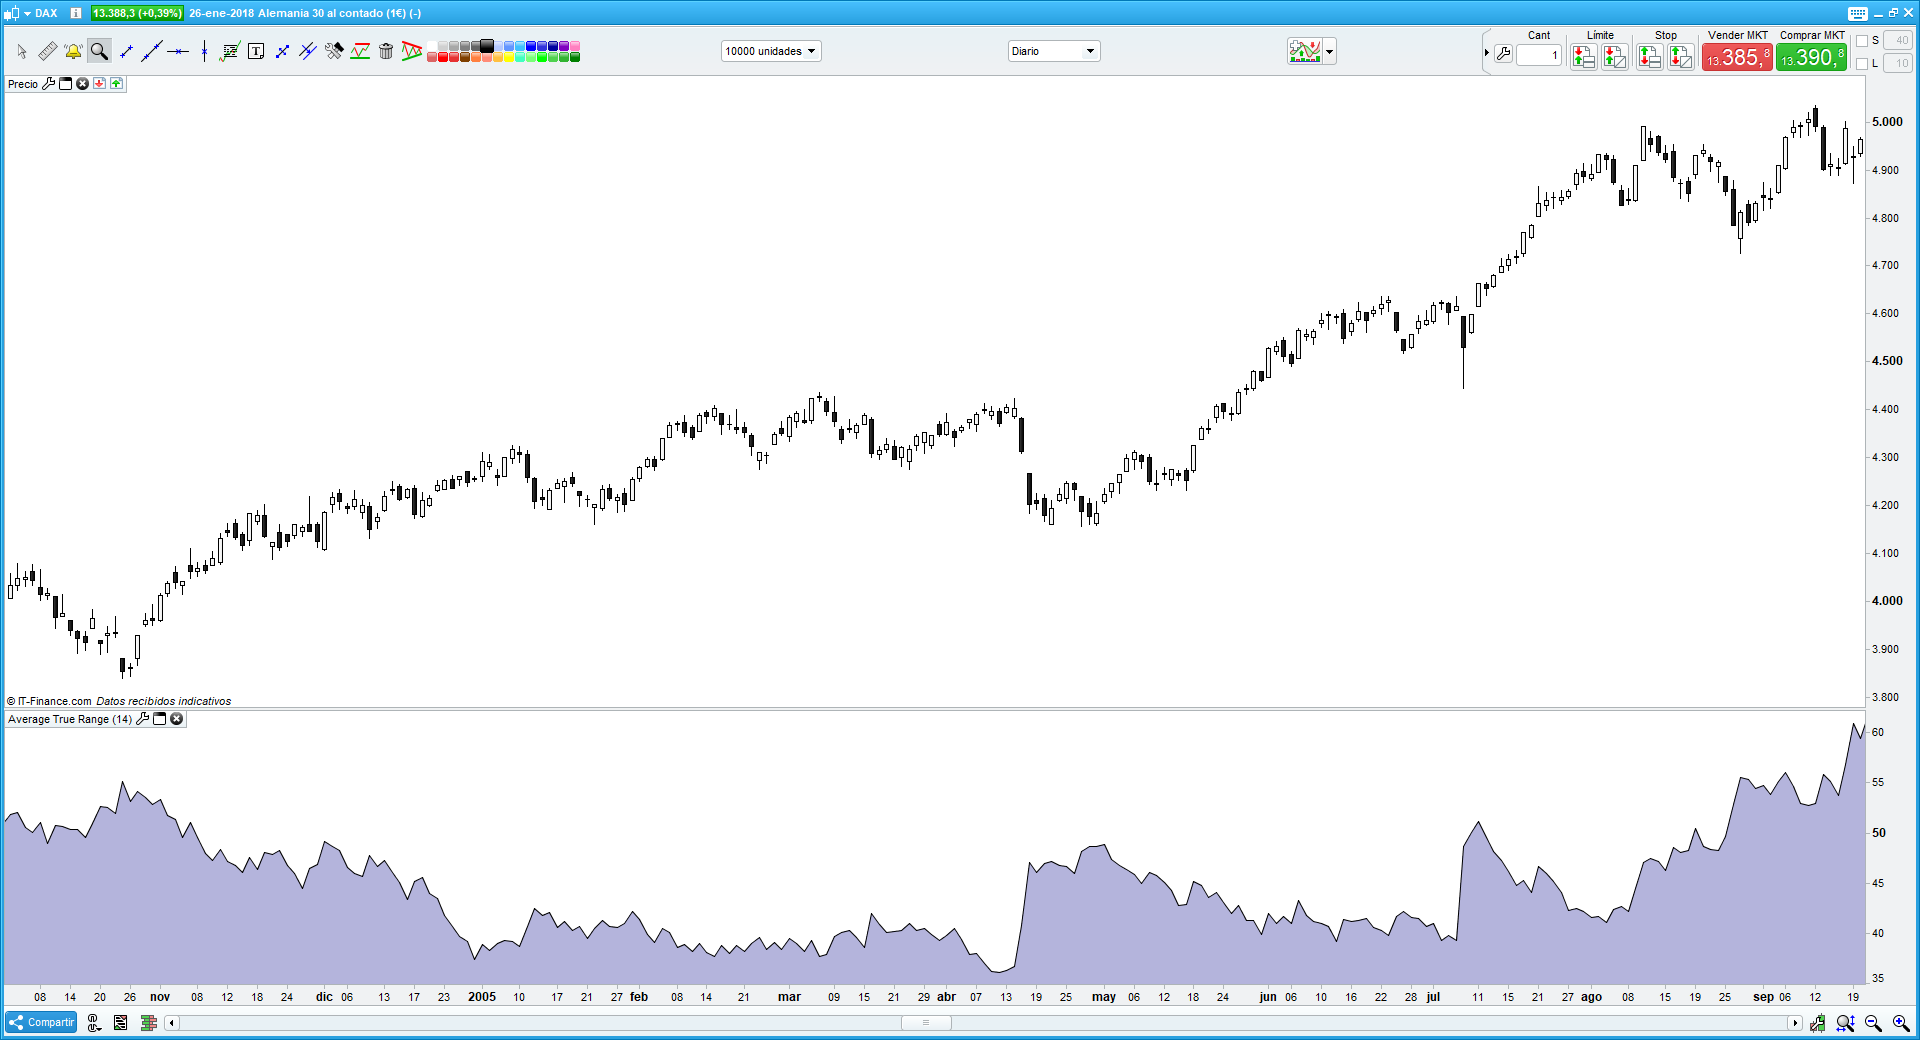The height and width of the screenshot is (1040, 1920).
Task: Select the cursor pointer tool
Action: (22, 51)
